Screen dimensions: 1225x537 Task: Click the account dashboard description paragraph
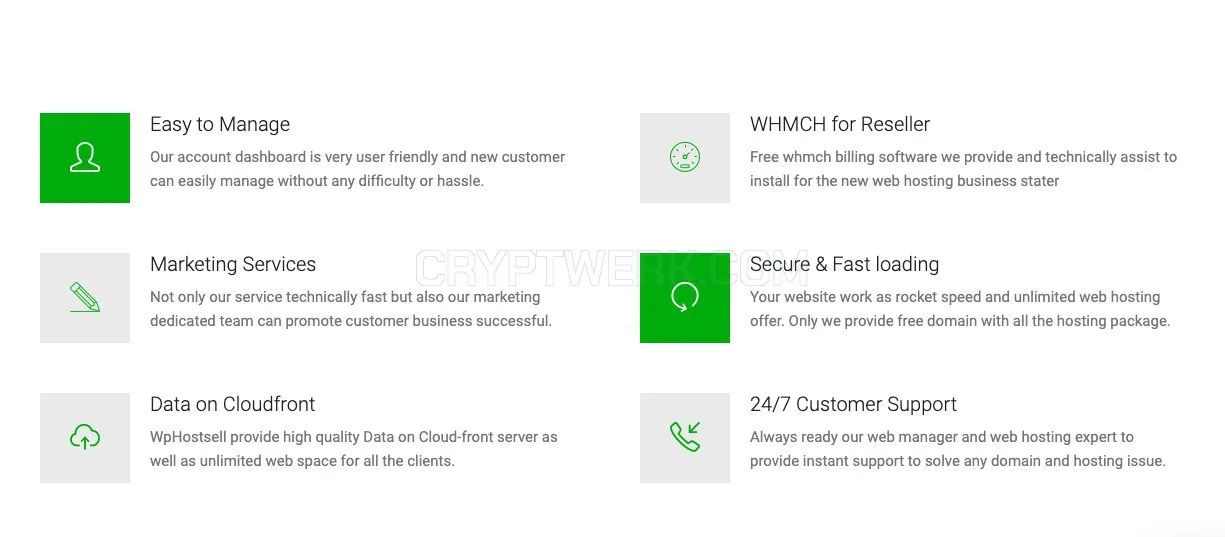click(357, 169)
